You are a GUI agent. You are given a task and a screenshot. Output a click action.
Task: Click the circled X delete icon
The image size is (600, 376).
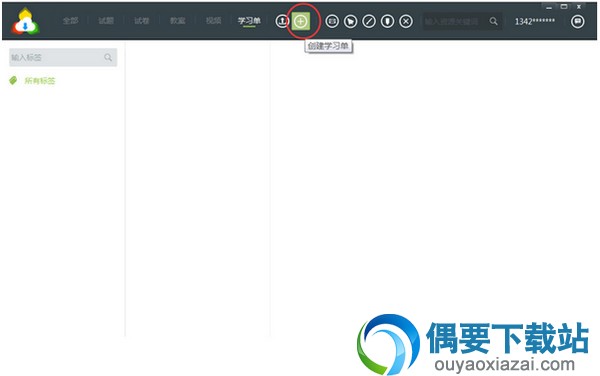406,21
